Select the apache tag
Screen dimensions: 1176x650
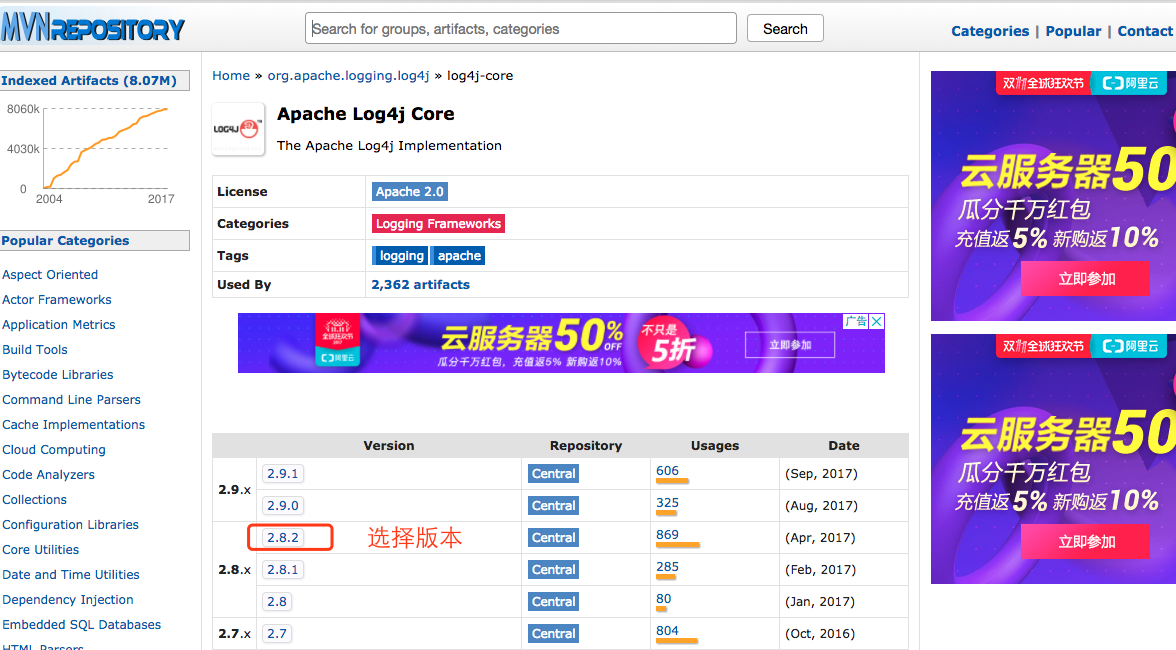click(459, 256)
